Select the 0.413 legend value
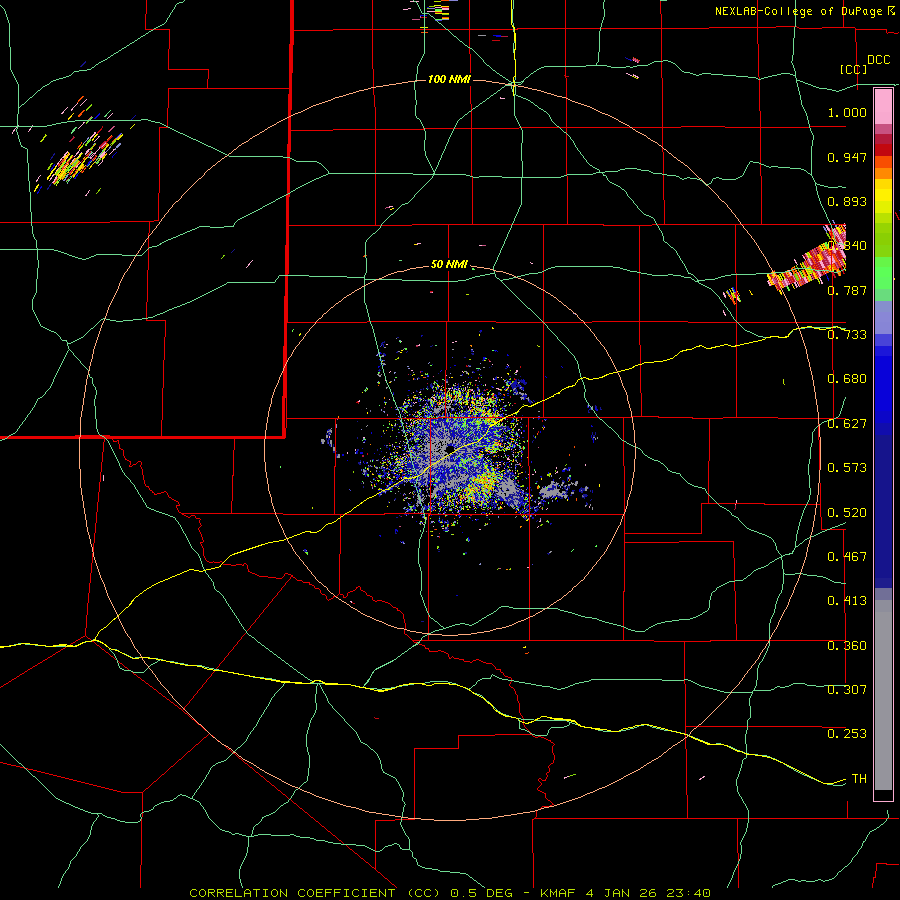 pyautogui.click(x=847, y=601)
